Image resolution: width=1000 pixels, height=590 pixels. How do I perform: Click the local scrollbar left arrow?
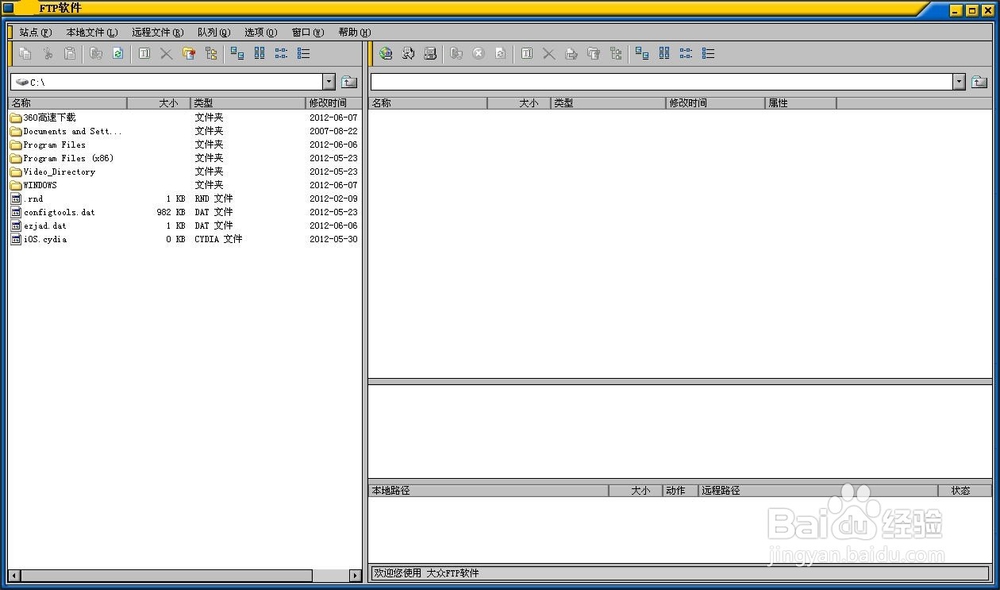click(x=15, y=575)
